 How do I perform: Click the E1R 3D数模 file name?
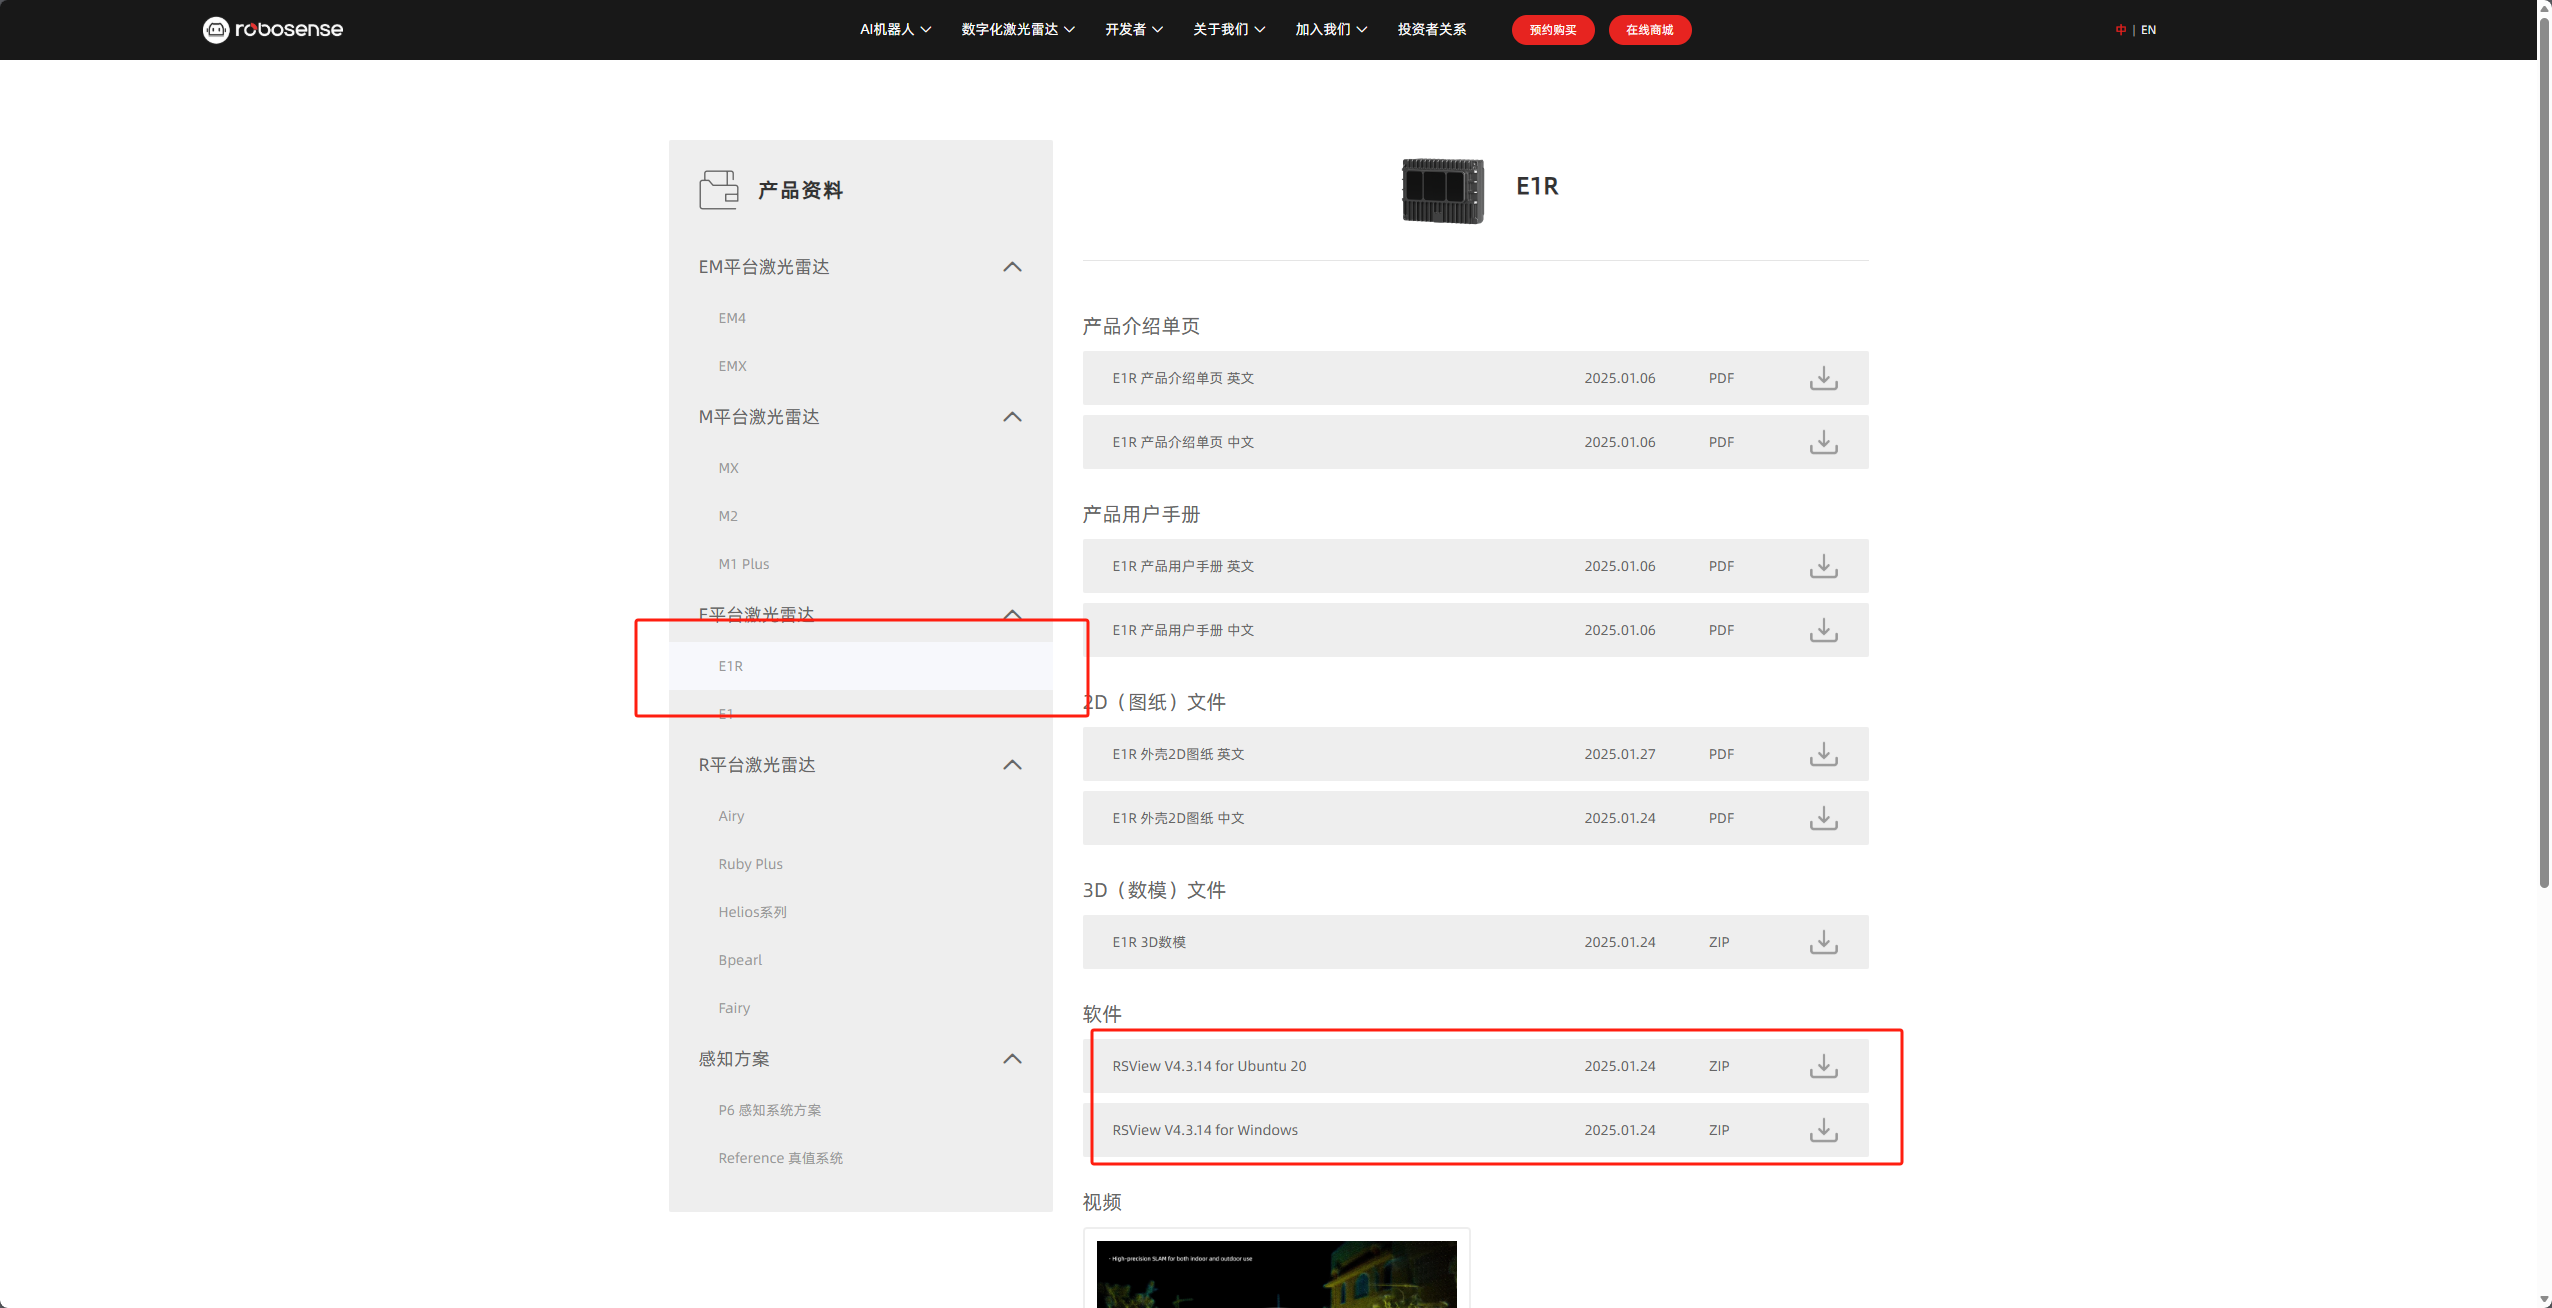click(x=1149, y=942)
